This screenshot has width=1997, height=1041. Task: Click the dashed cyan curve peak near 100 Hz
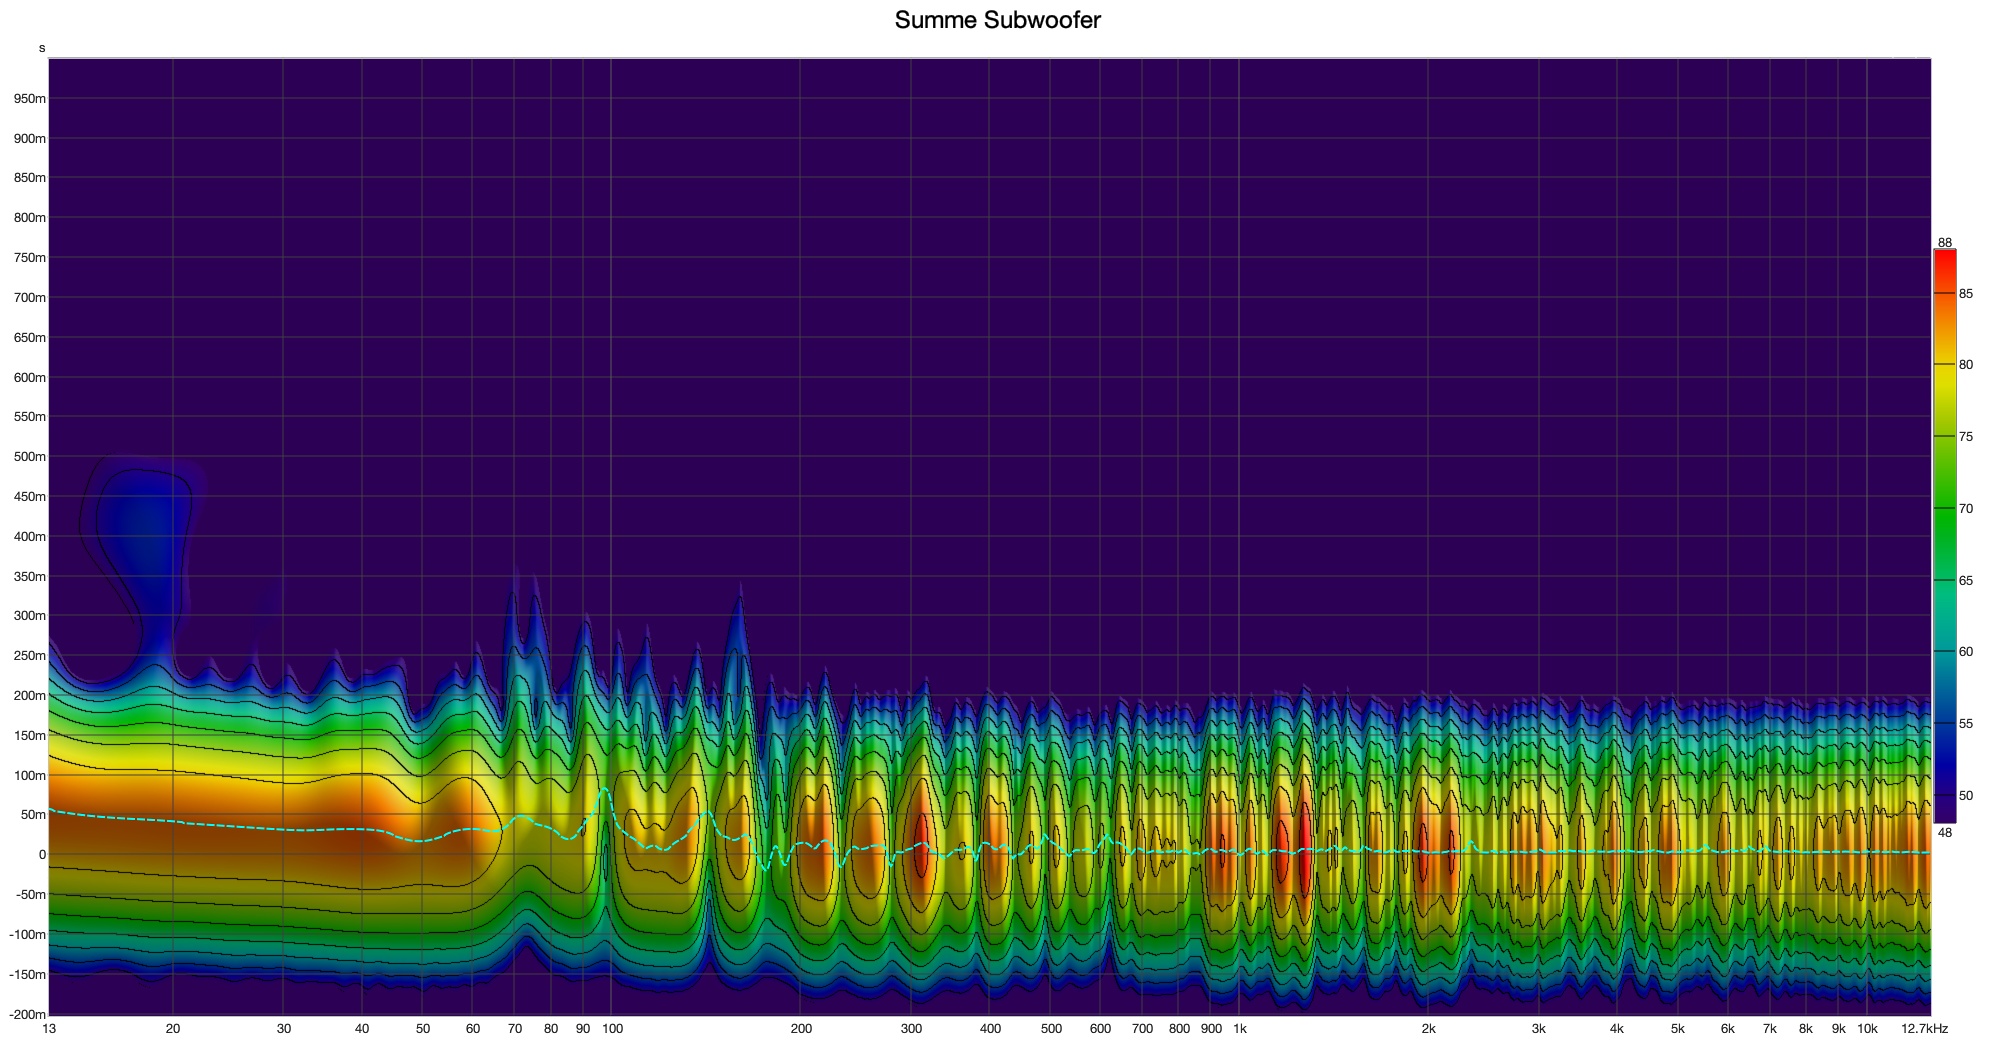604,790
